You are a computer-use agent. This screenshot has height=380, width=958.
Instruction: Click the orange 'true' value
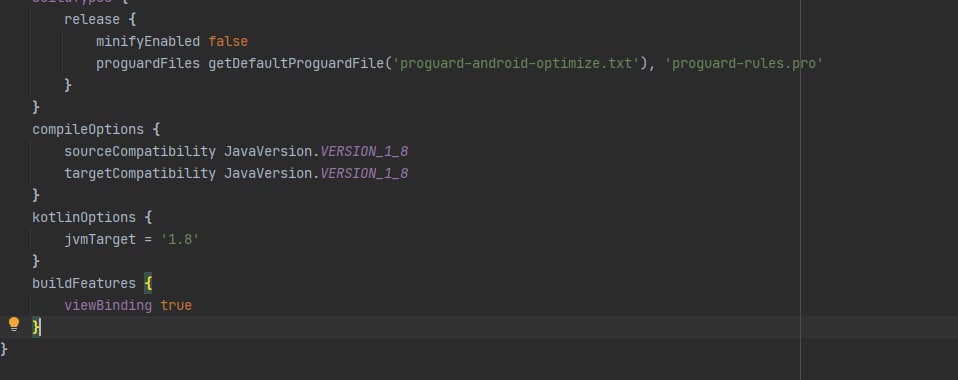click(176, 305)
